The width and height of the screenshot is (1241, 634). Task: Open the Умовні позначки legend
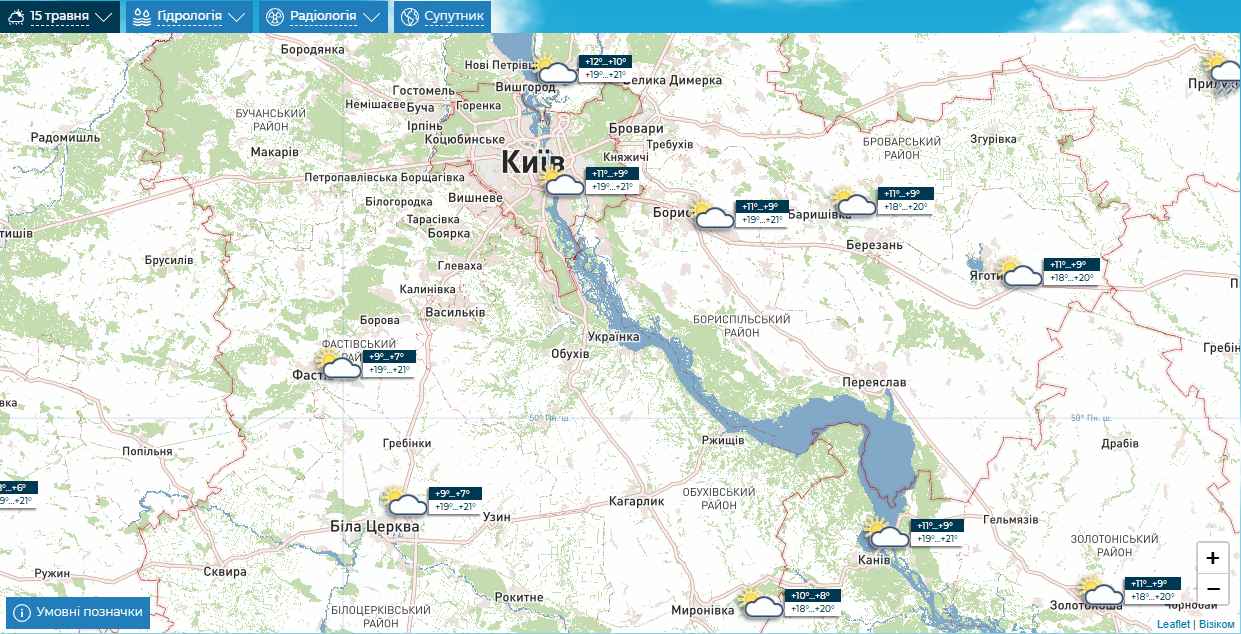78,612
